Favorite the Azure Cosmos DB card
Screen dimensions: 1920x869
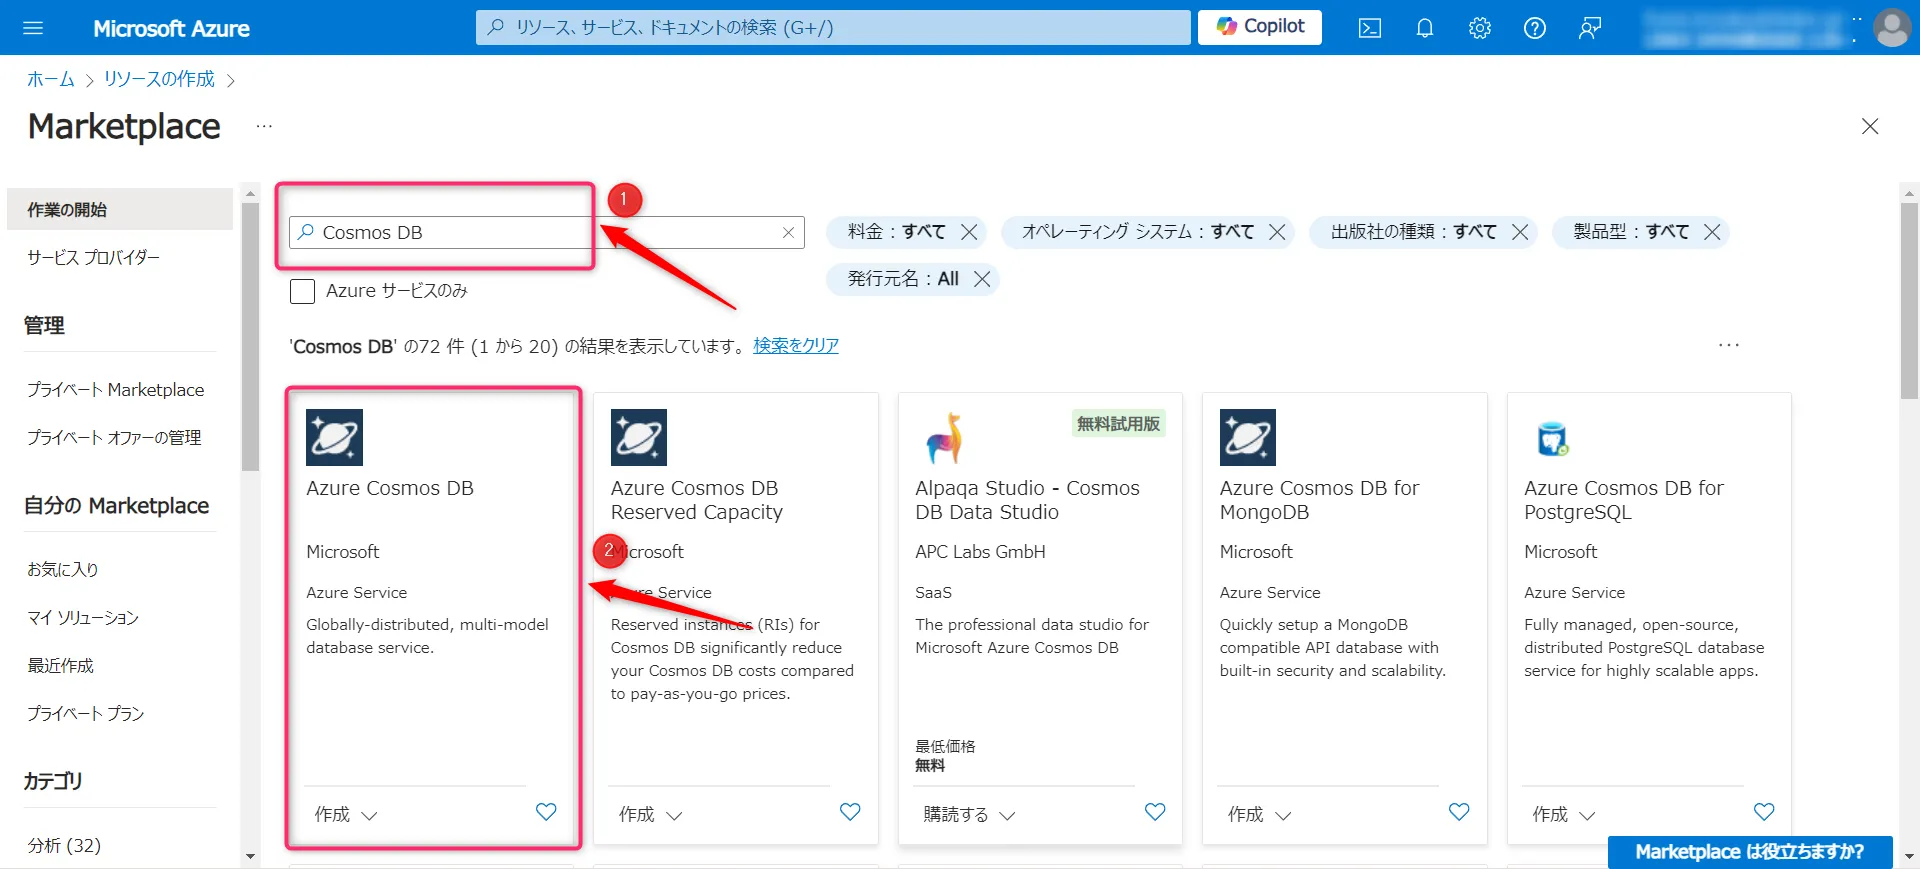546,812
